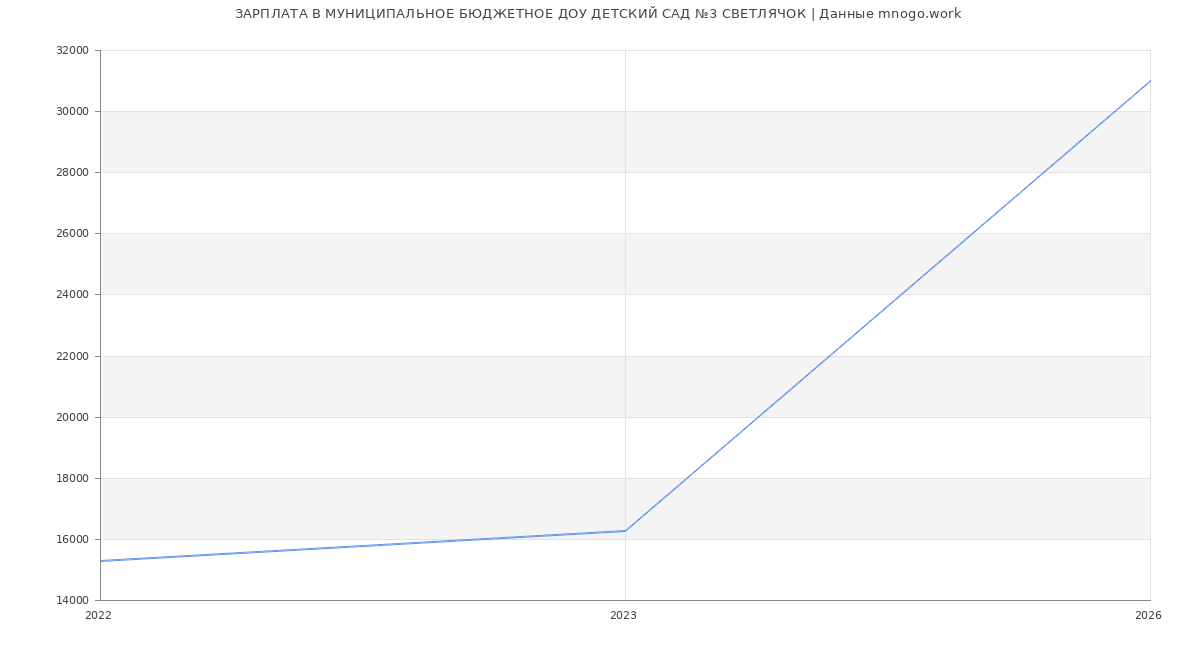The width and height of the screenshot is (1200, 650).
Task: Click the y-axis label 32000
Action: coord(72,50)
